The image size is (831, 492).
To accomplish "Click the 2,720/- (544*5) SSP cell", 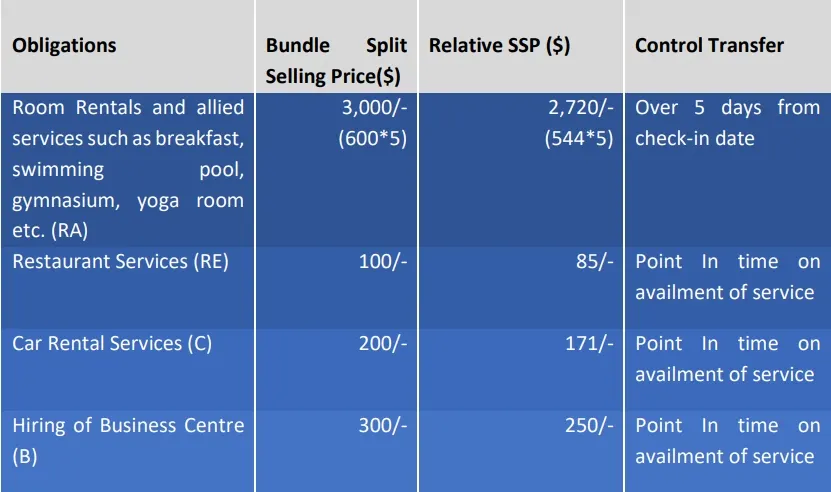I will click(x=579, y=122).
